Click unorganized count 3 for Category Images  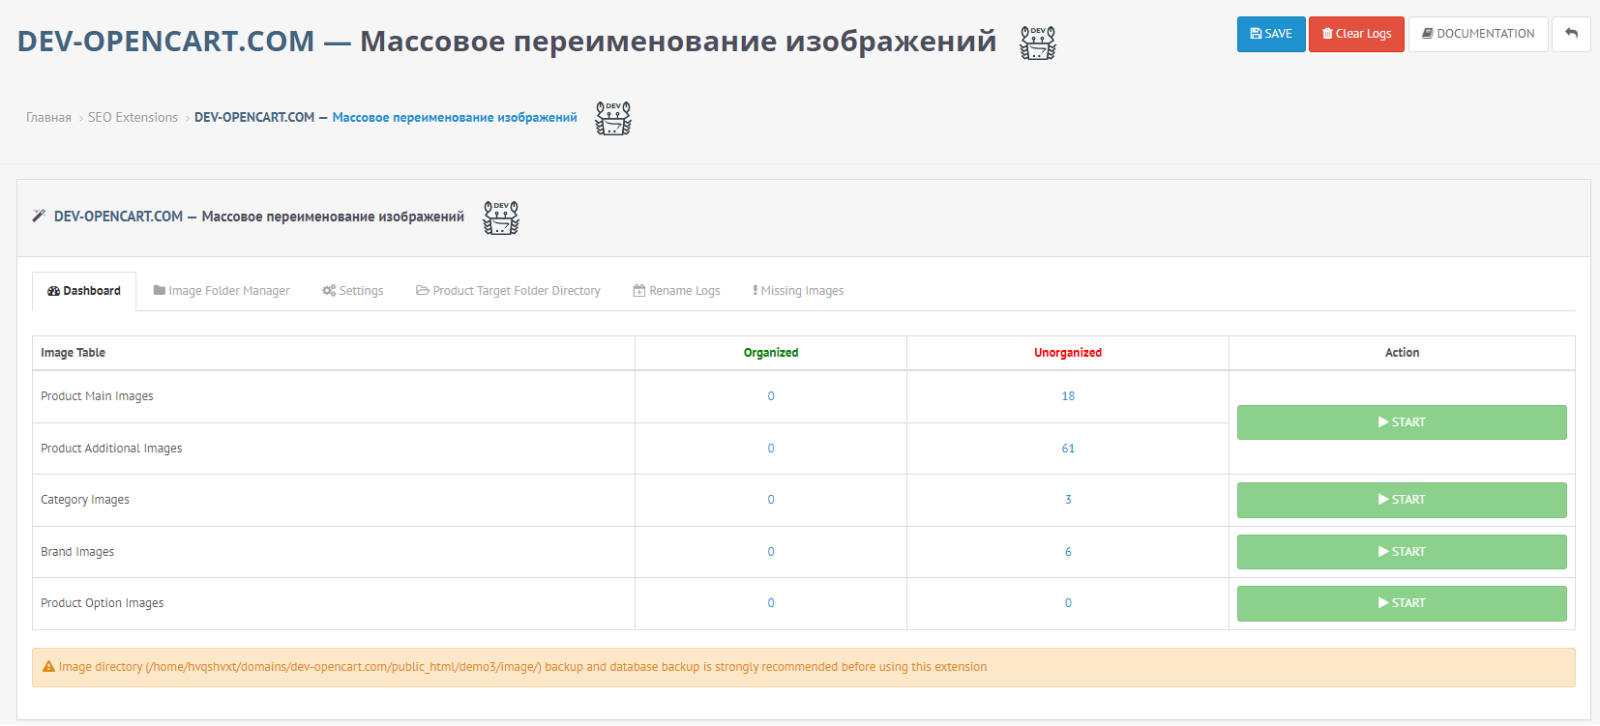[1068, 500]
